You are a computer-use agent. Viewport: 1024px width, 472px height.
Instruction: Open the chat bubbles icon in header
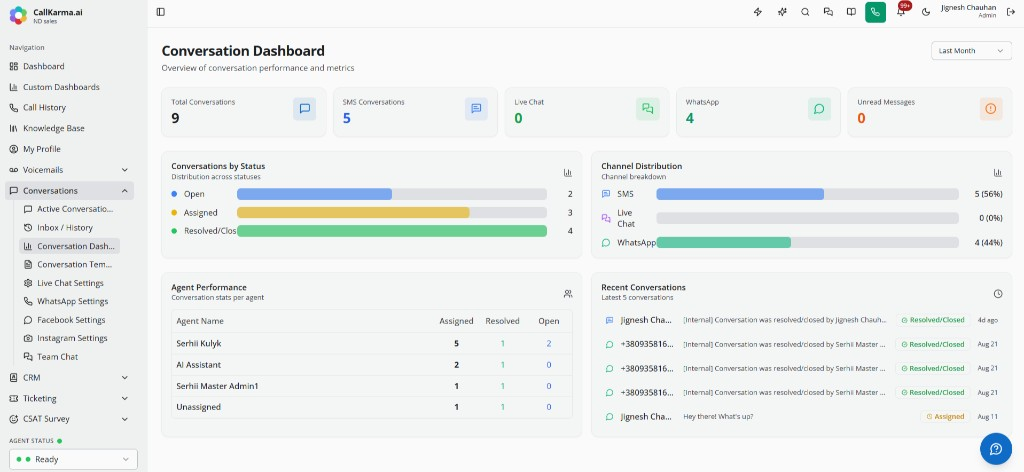[828, 12]
